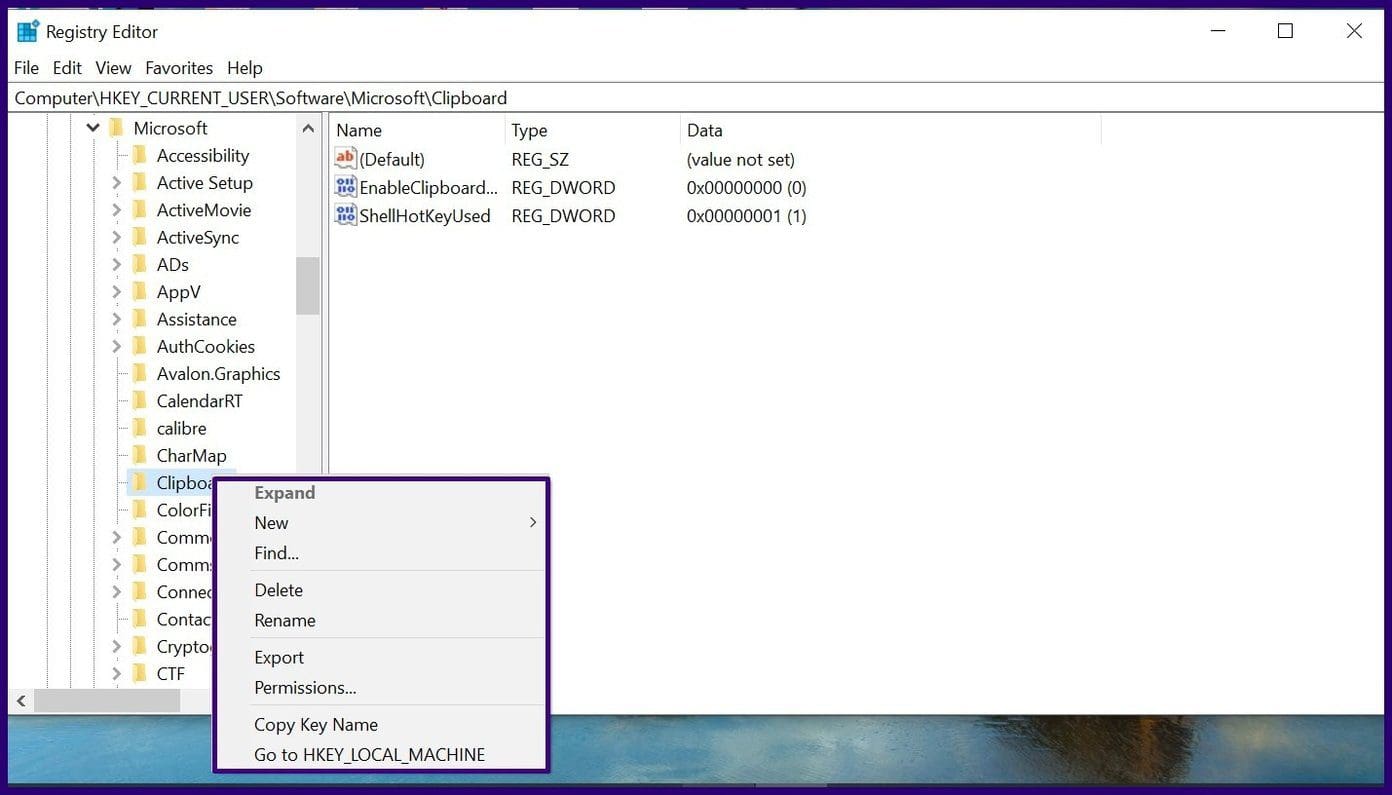This screenshot has height=795, width=1392.
Task: Select the calibre key label
Action: (x=181, y=428)
